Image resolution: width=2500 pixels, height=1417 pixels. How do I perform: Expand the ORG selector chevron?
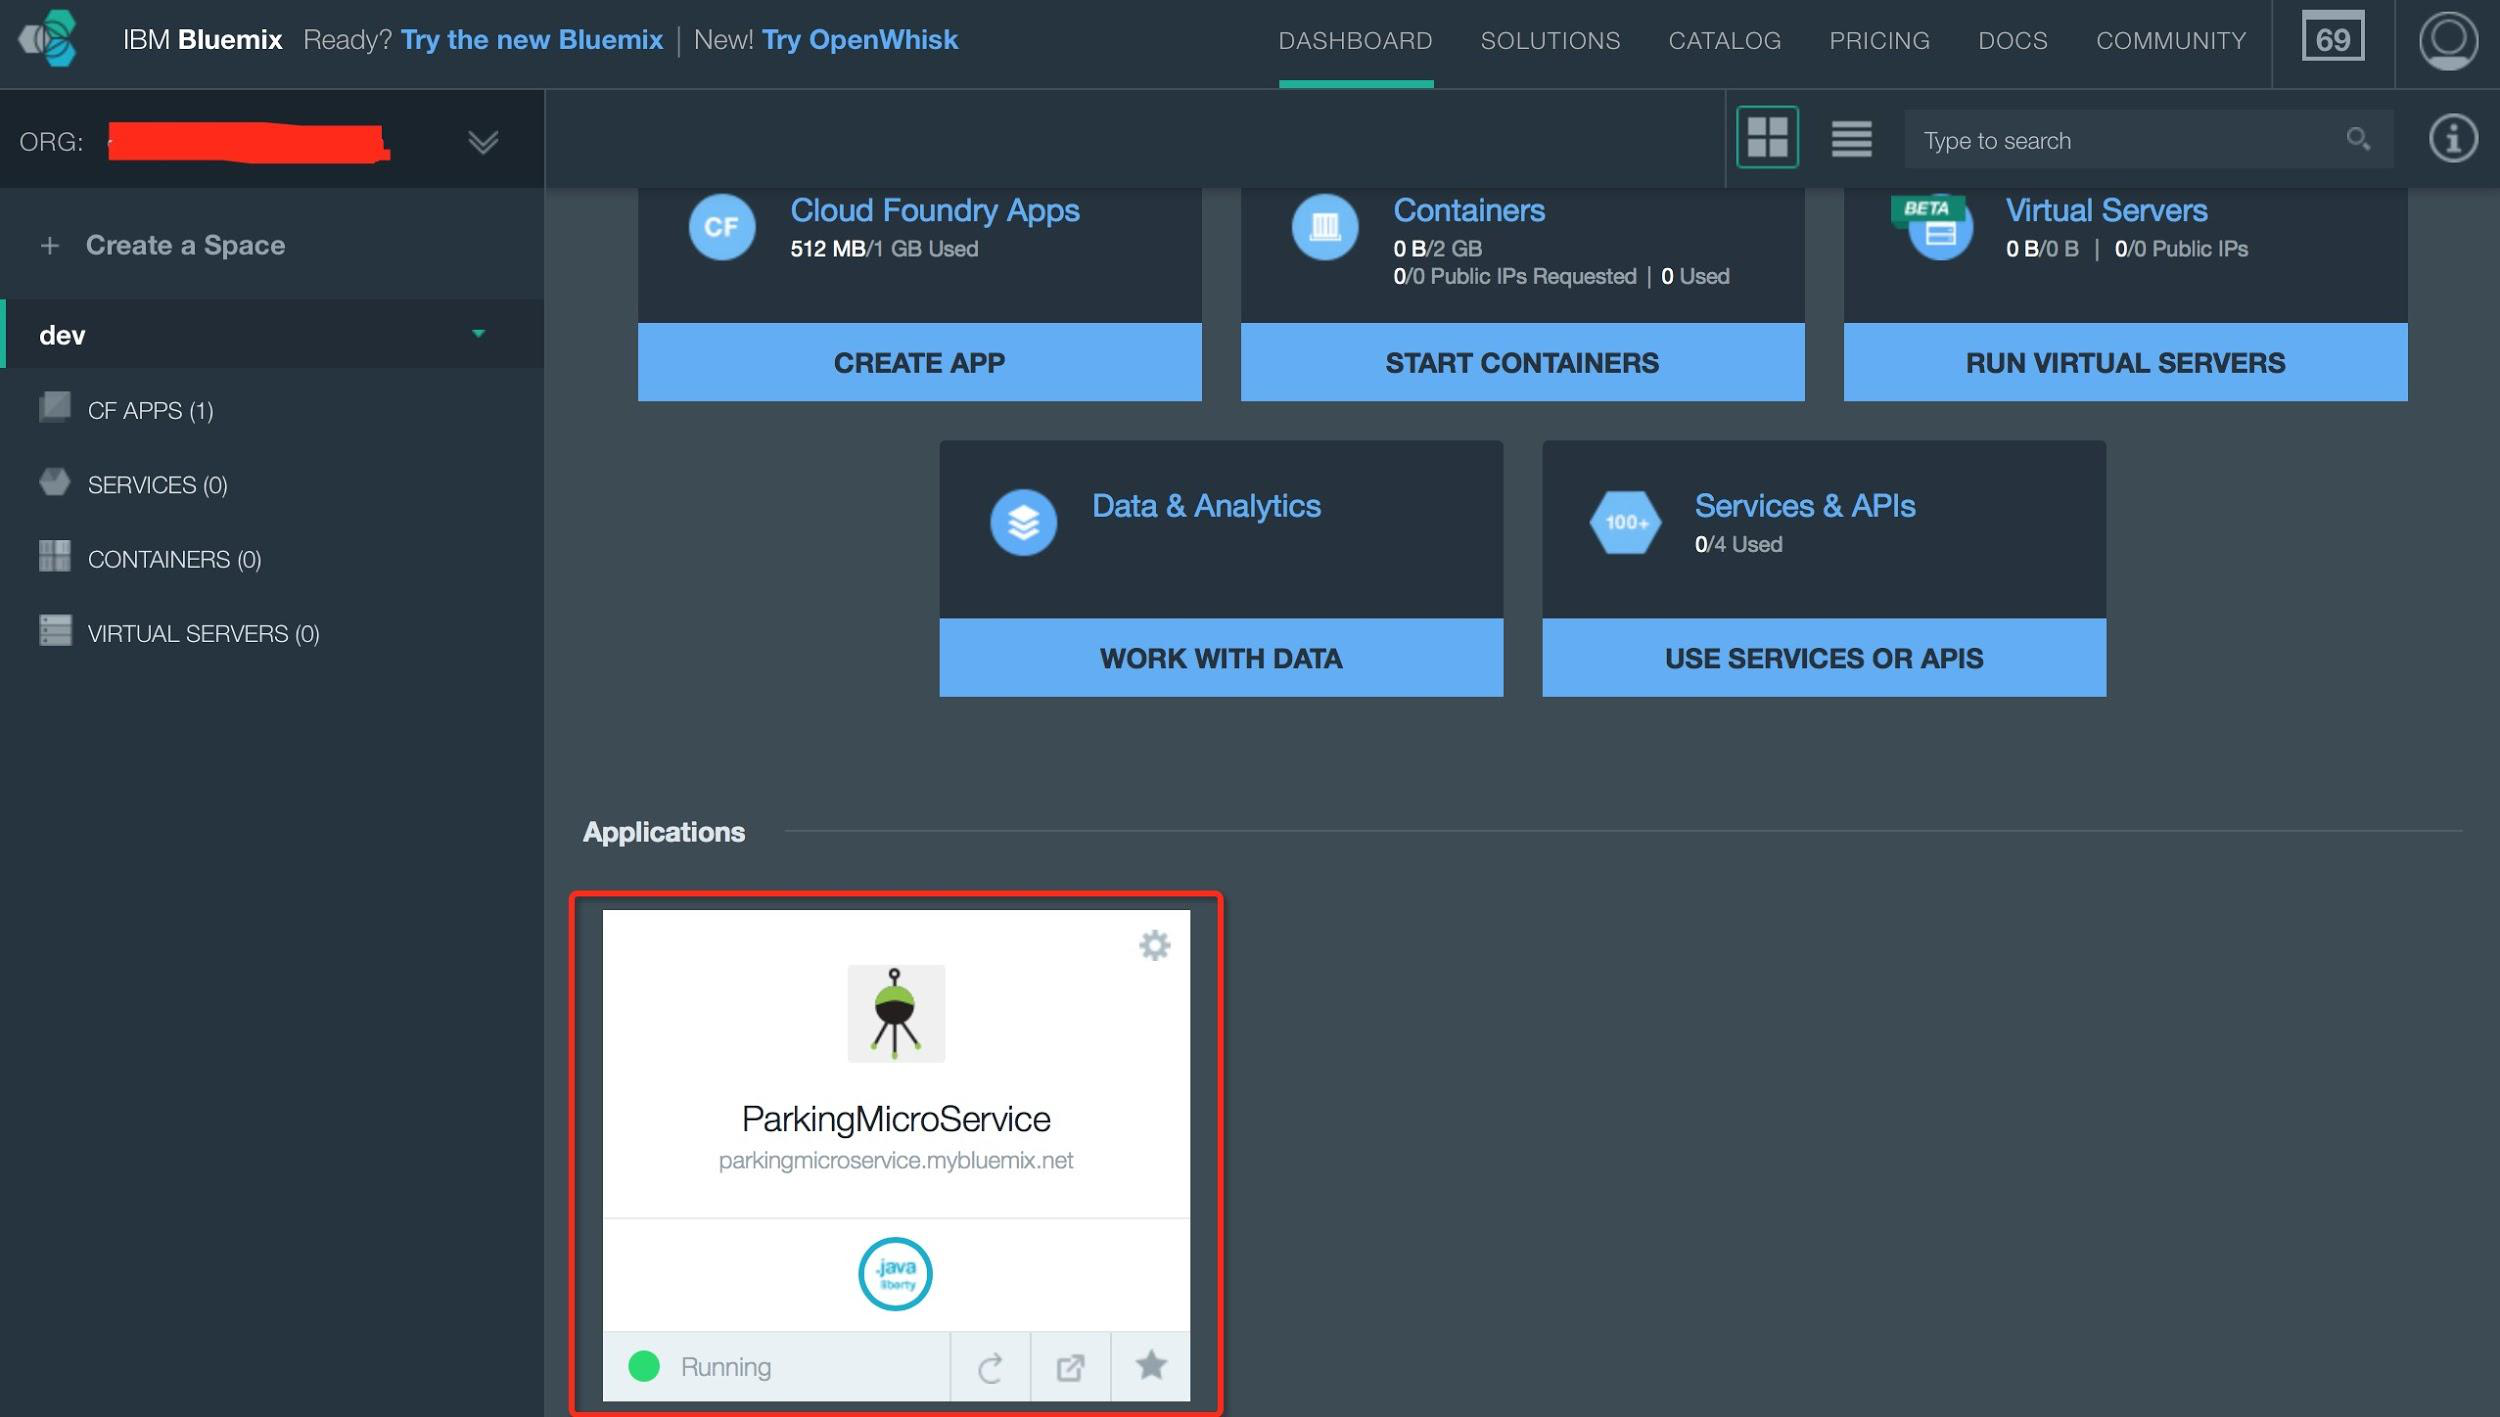[483, 142]
